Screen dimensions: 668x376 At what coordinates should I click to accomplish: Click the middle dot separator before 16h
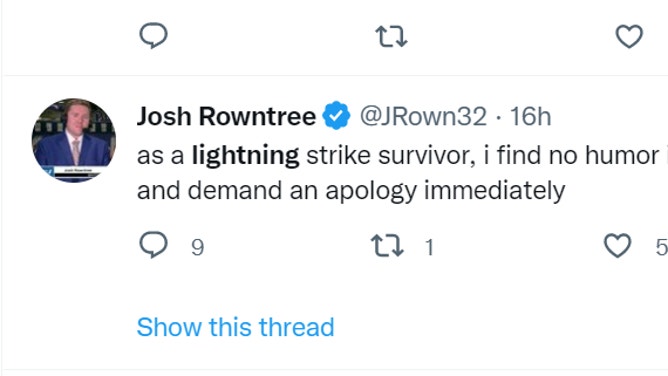(498, 117)
